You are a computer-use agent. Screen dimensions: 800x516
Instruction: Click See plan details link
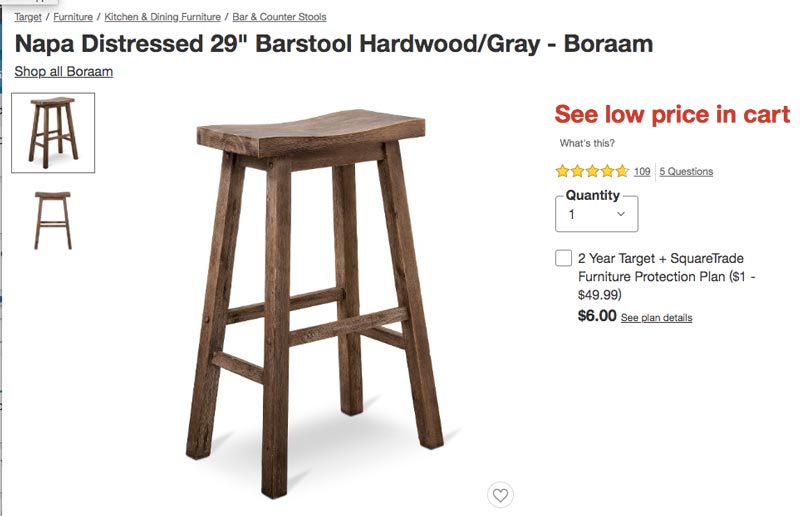tap(656, 318)
